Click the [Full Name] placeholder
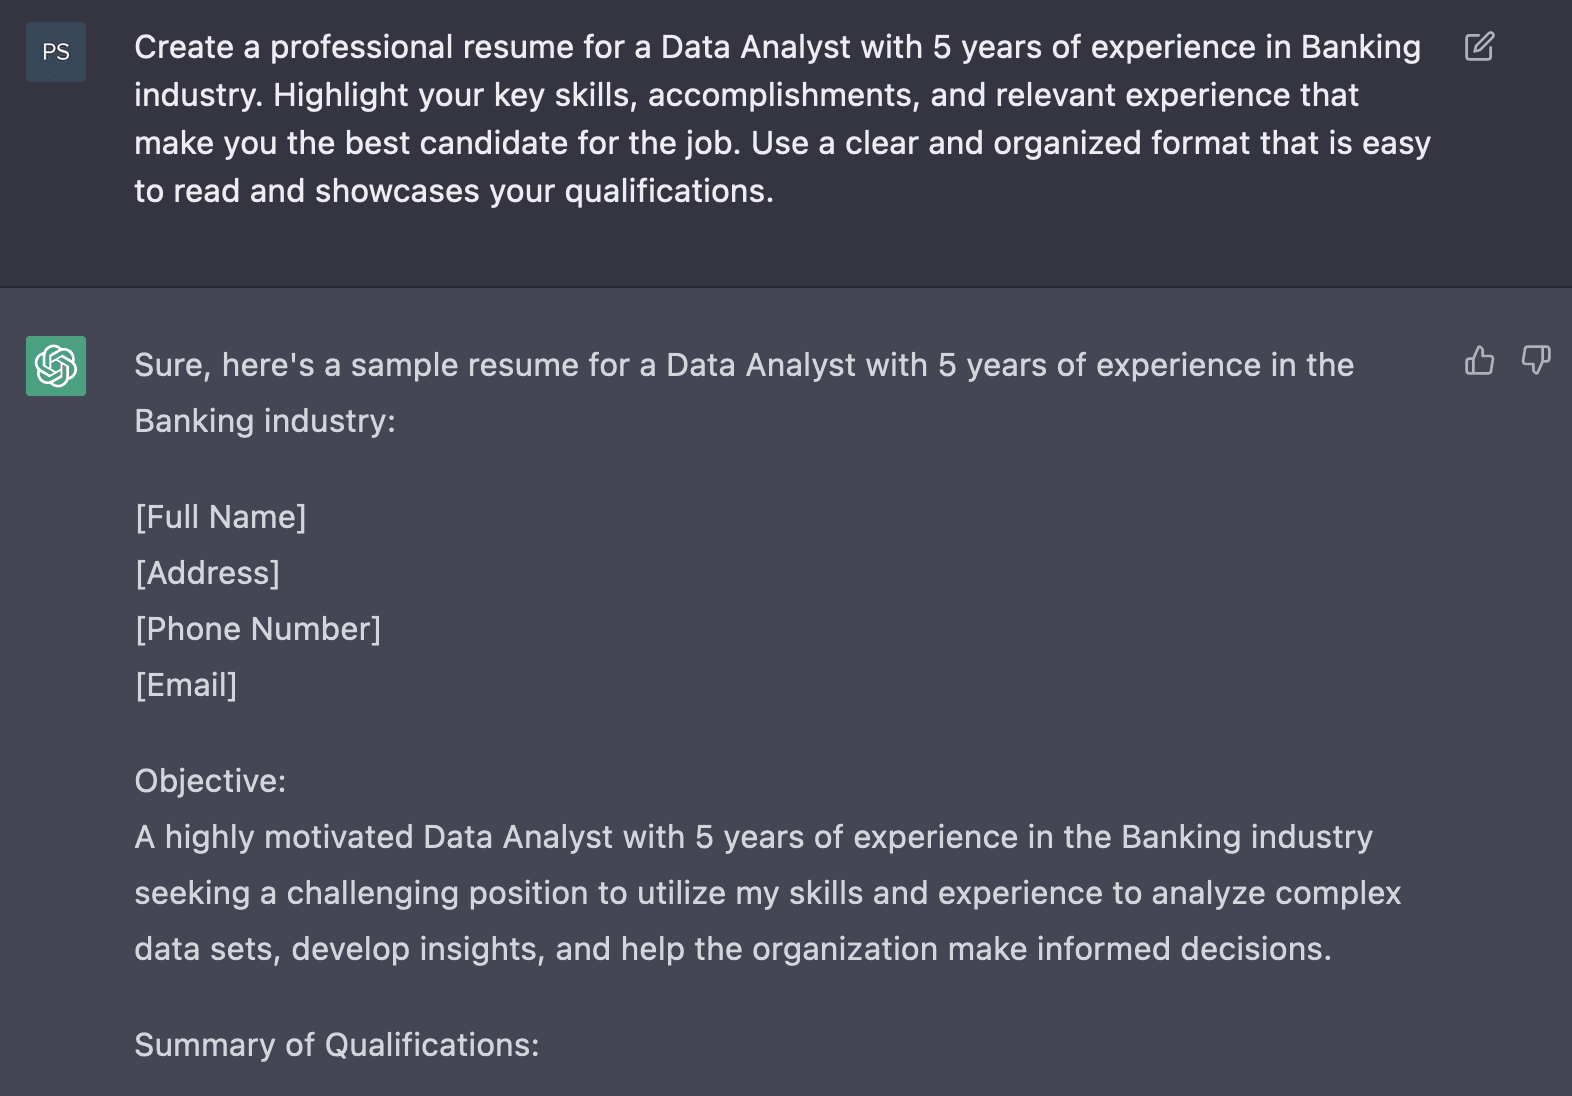 tap(221, 517)
